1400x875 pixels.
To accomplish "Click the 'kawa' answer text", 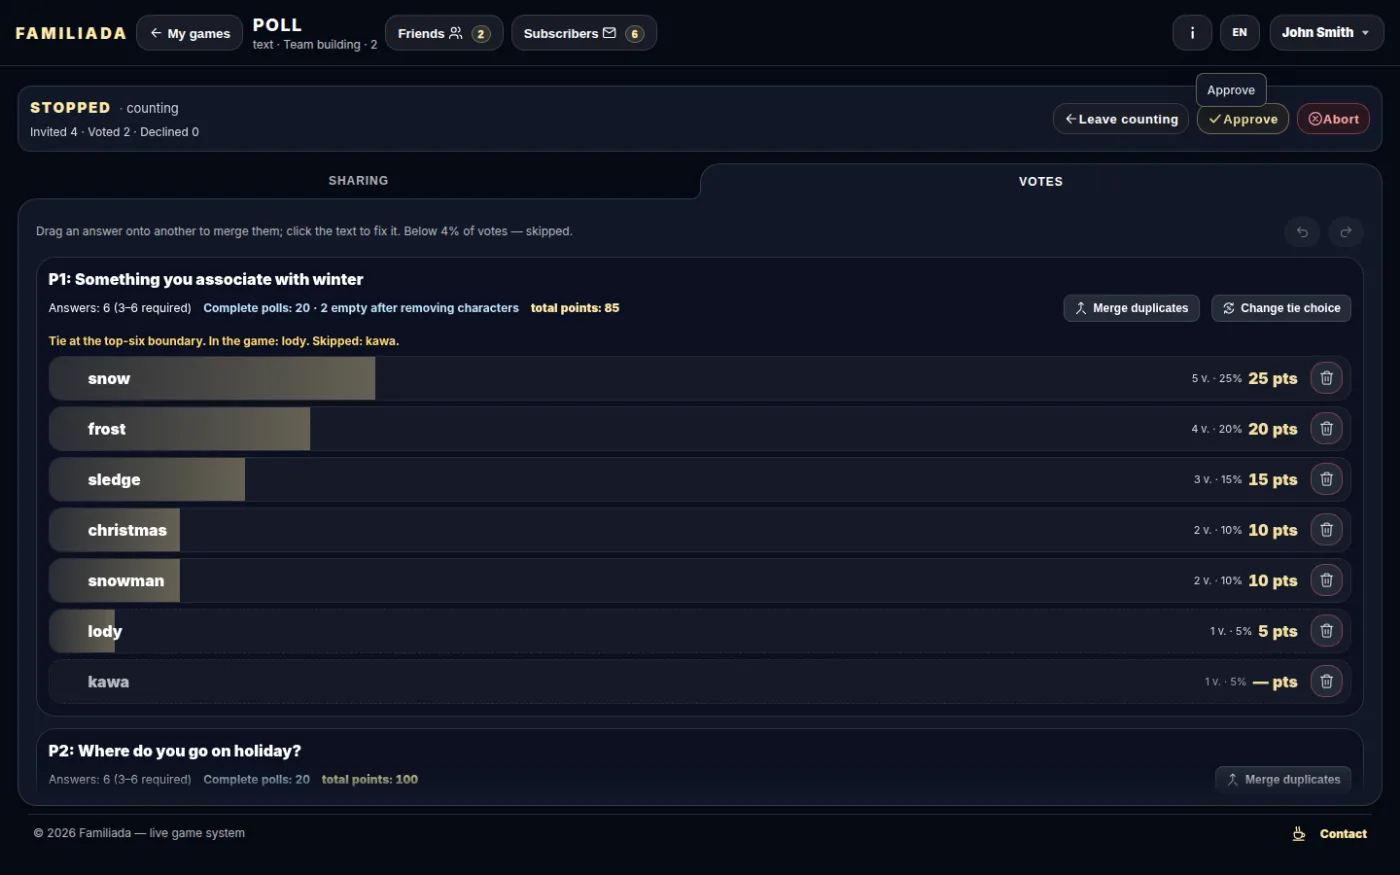I will [x=108, y=682].
